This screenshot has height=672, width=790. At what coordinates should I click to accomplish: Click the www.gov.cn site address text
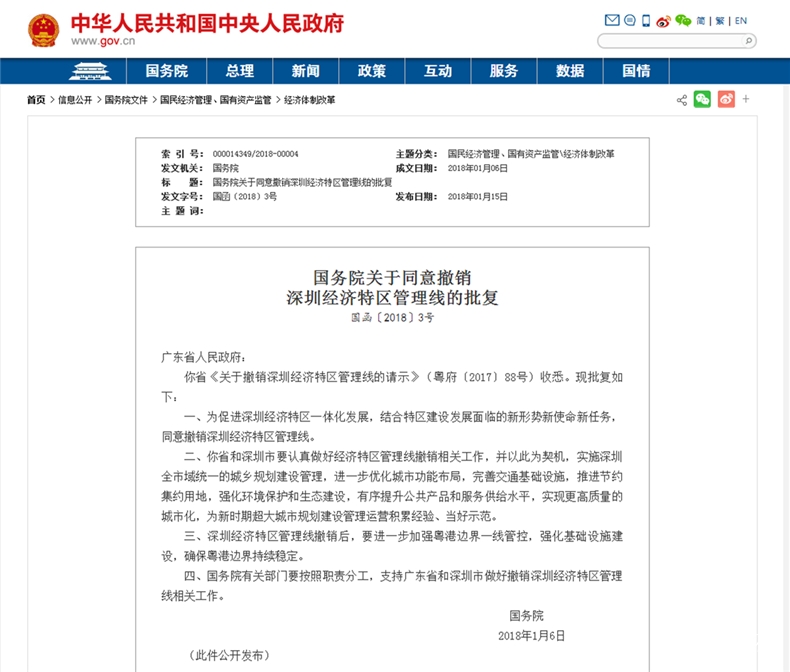coord(103,41)
